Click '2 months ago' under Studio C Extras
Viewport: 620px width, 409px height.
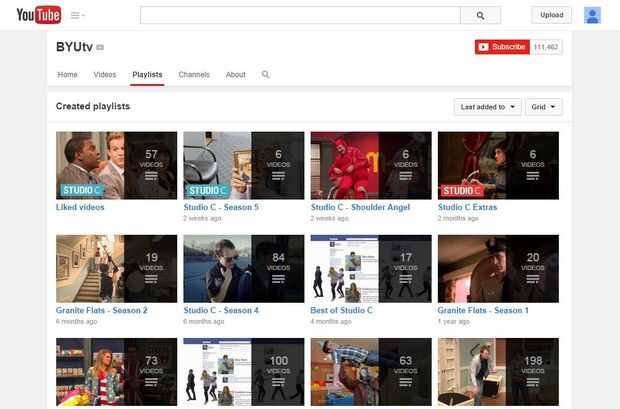(x=458, y=218)
